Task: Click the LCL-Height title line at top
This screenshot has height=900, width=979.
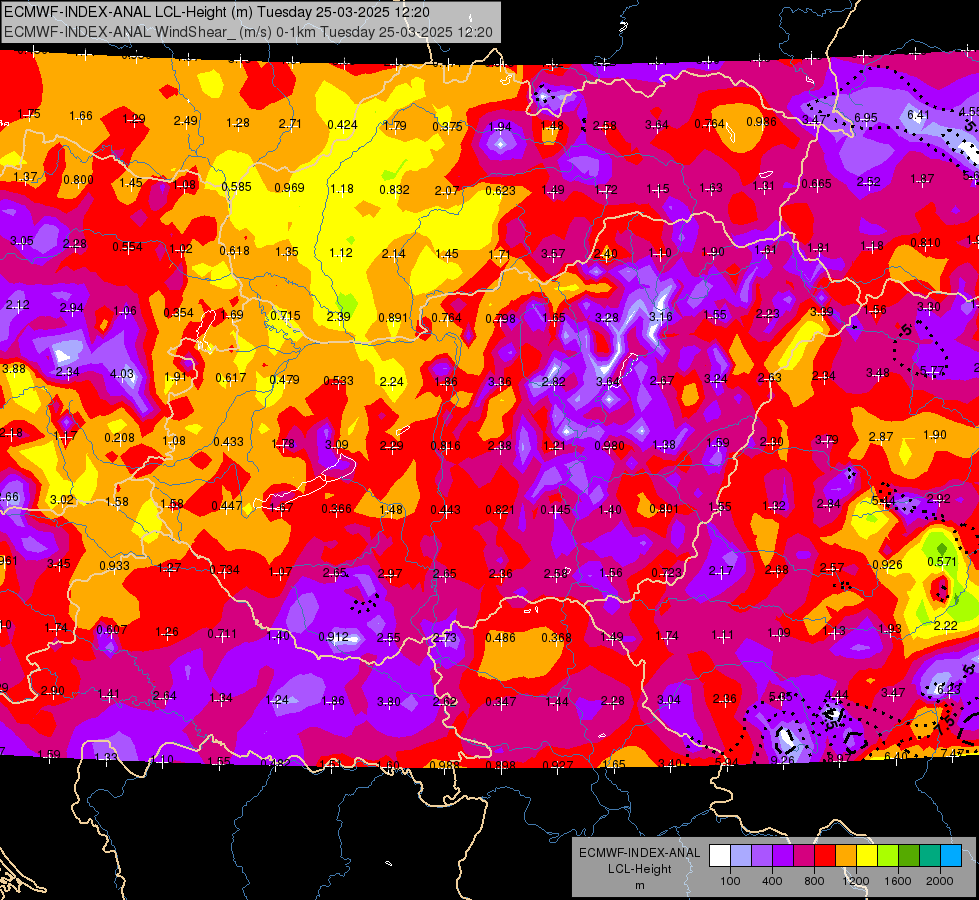Action: coord(217,12)
